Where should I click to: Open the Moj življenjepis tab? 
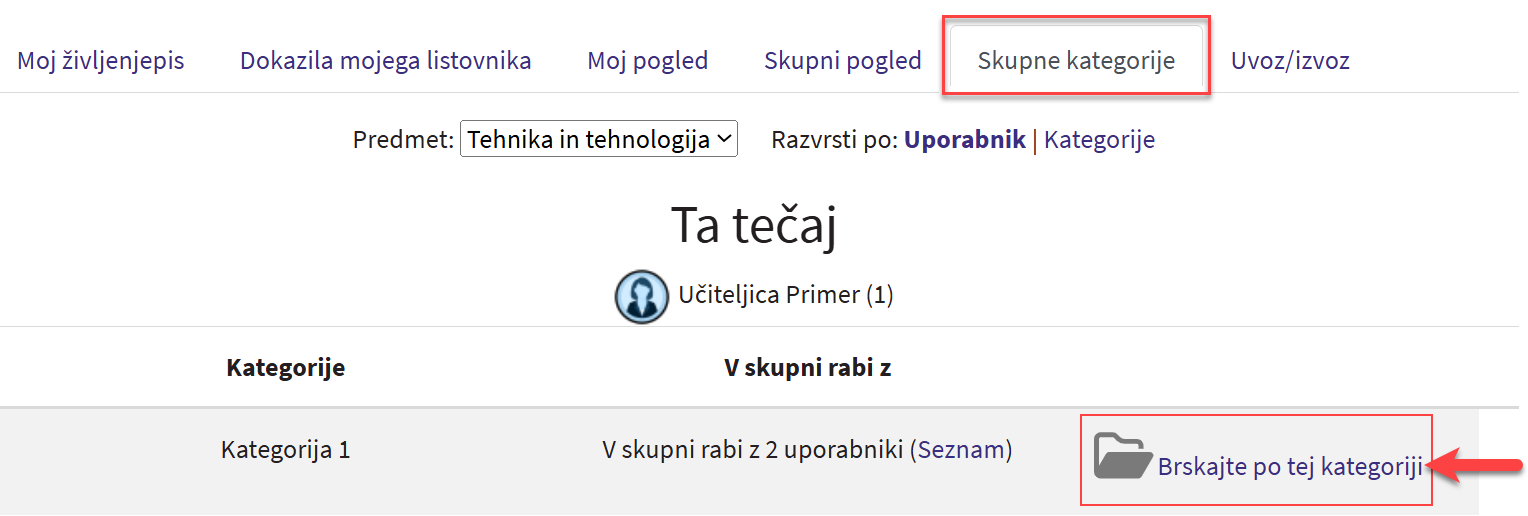101,60
